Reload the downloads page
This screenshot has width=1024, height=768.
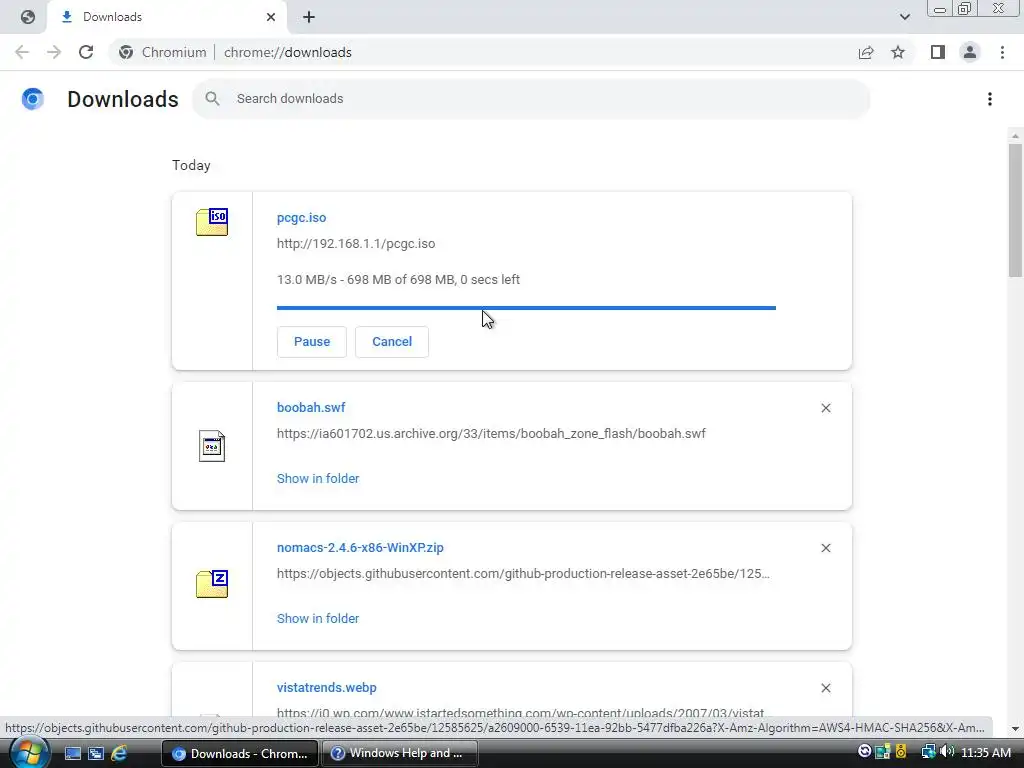[86, 52]
